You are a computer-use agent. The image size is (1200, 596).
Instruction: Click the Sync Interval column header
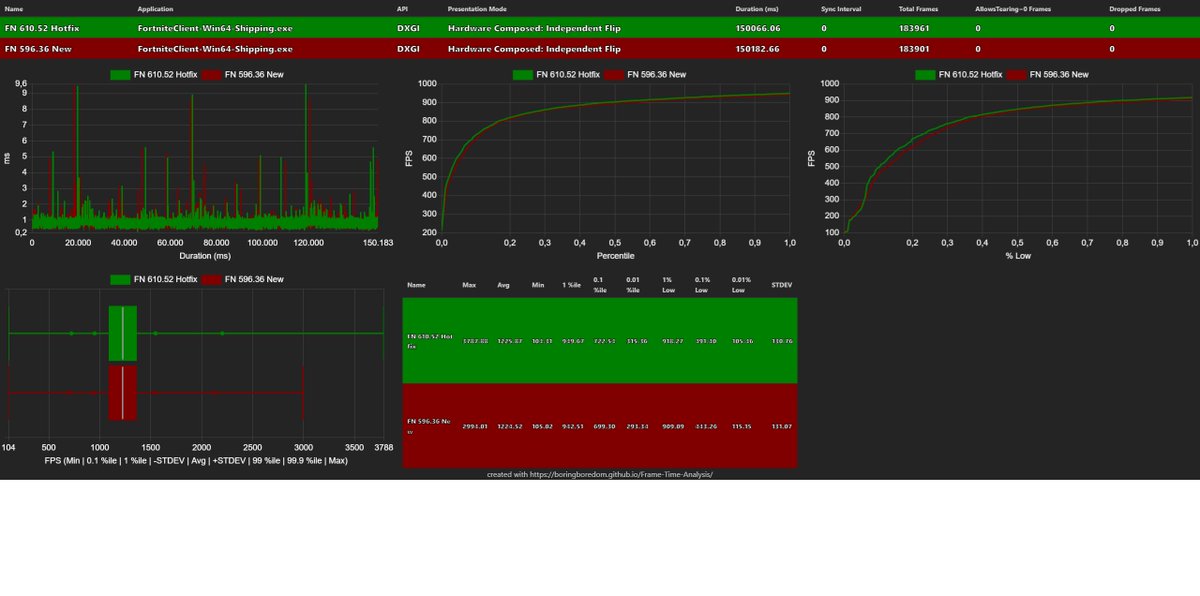842,8
